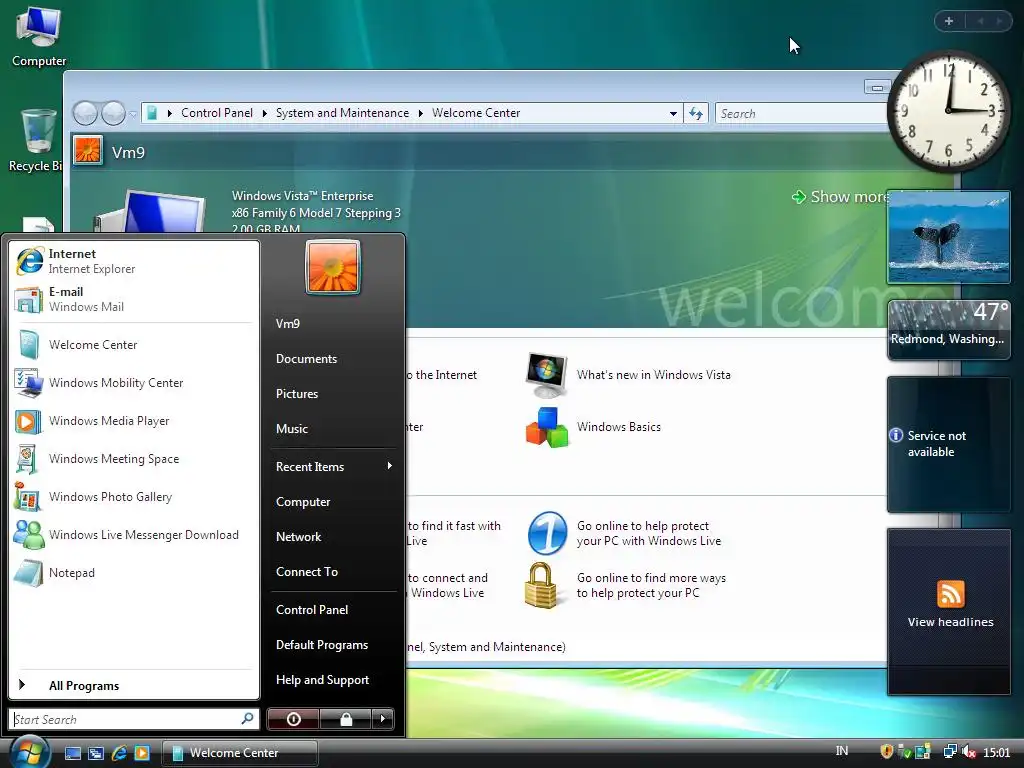Launch Windows Media Player from Start menu
This screenshot has width=1024, height=768.
point(134,421)
